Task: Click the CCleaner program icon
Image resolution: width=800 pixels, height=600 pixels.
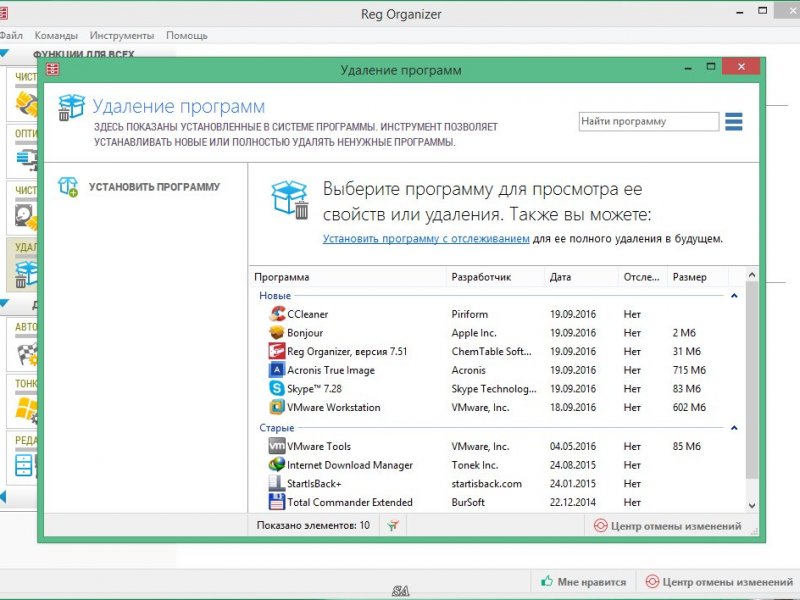Action: [277, 314]
